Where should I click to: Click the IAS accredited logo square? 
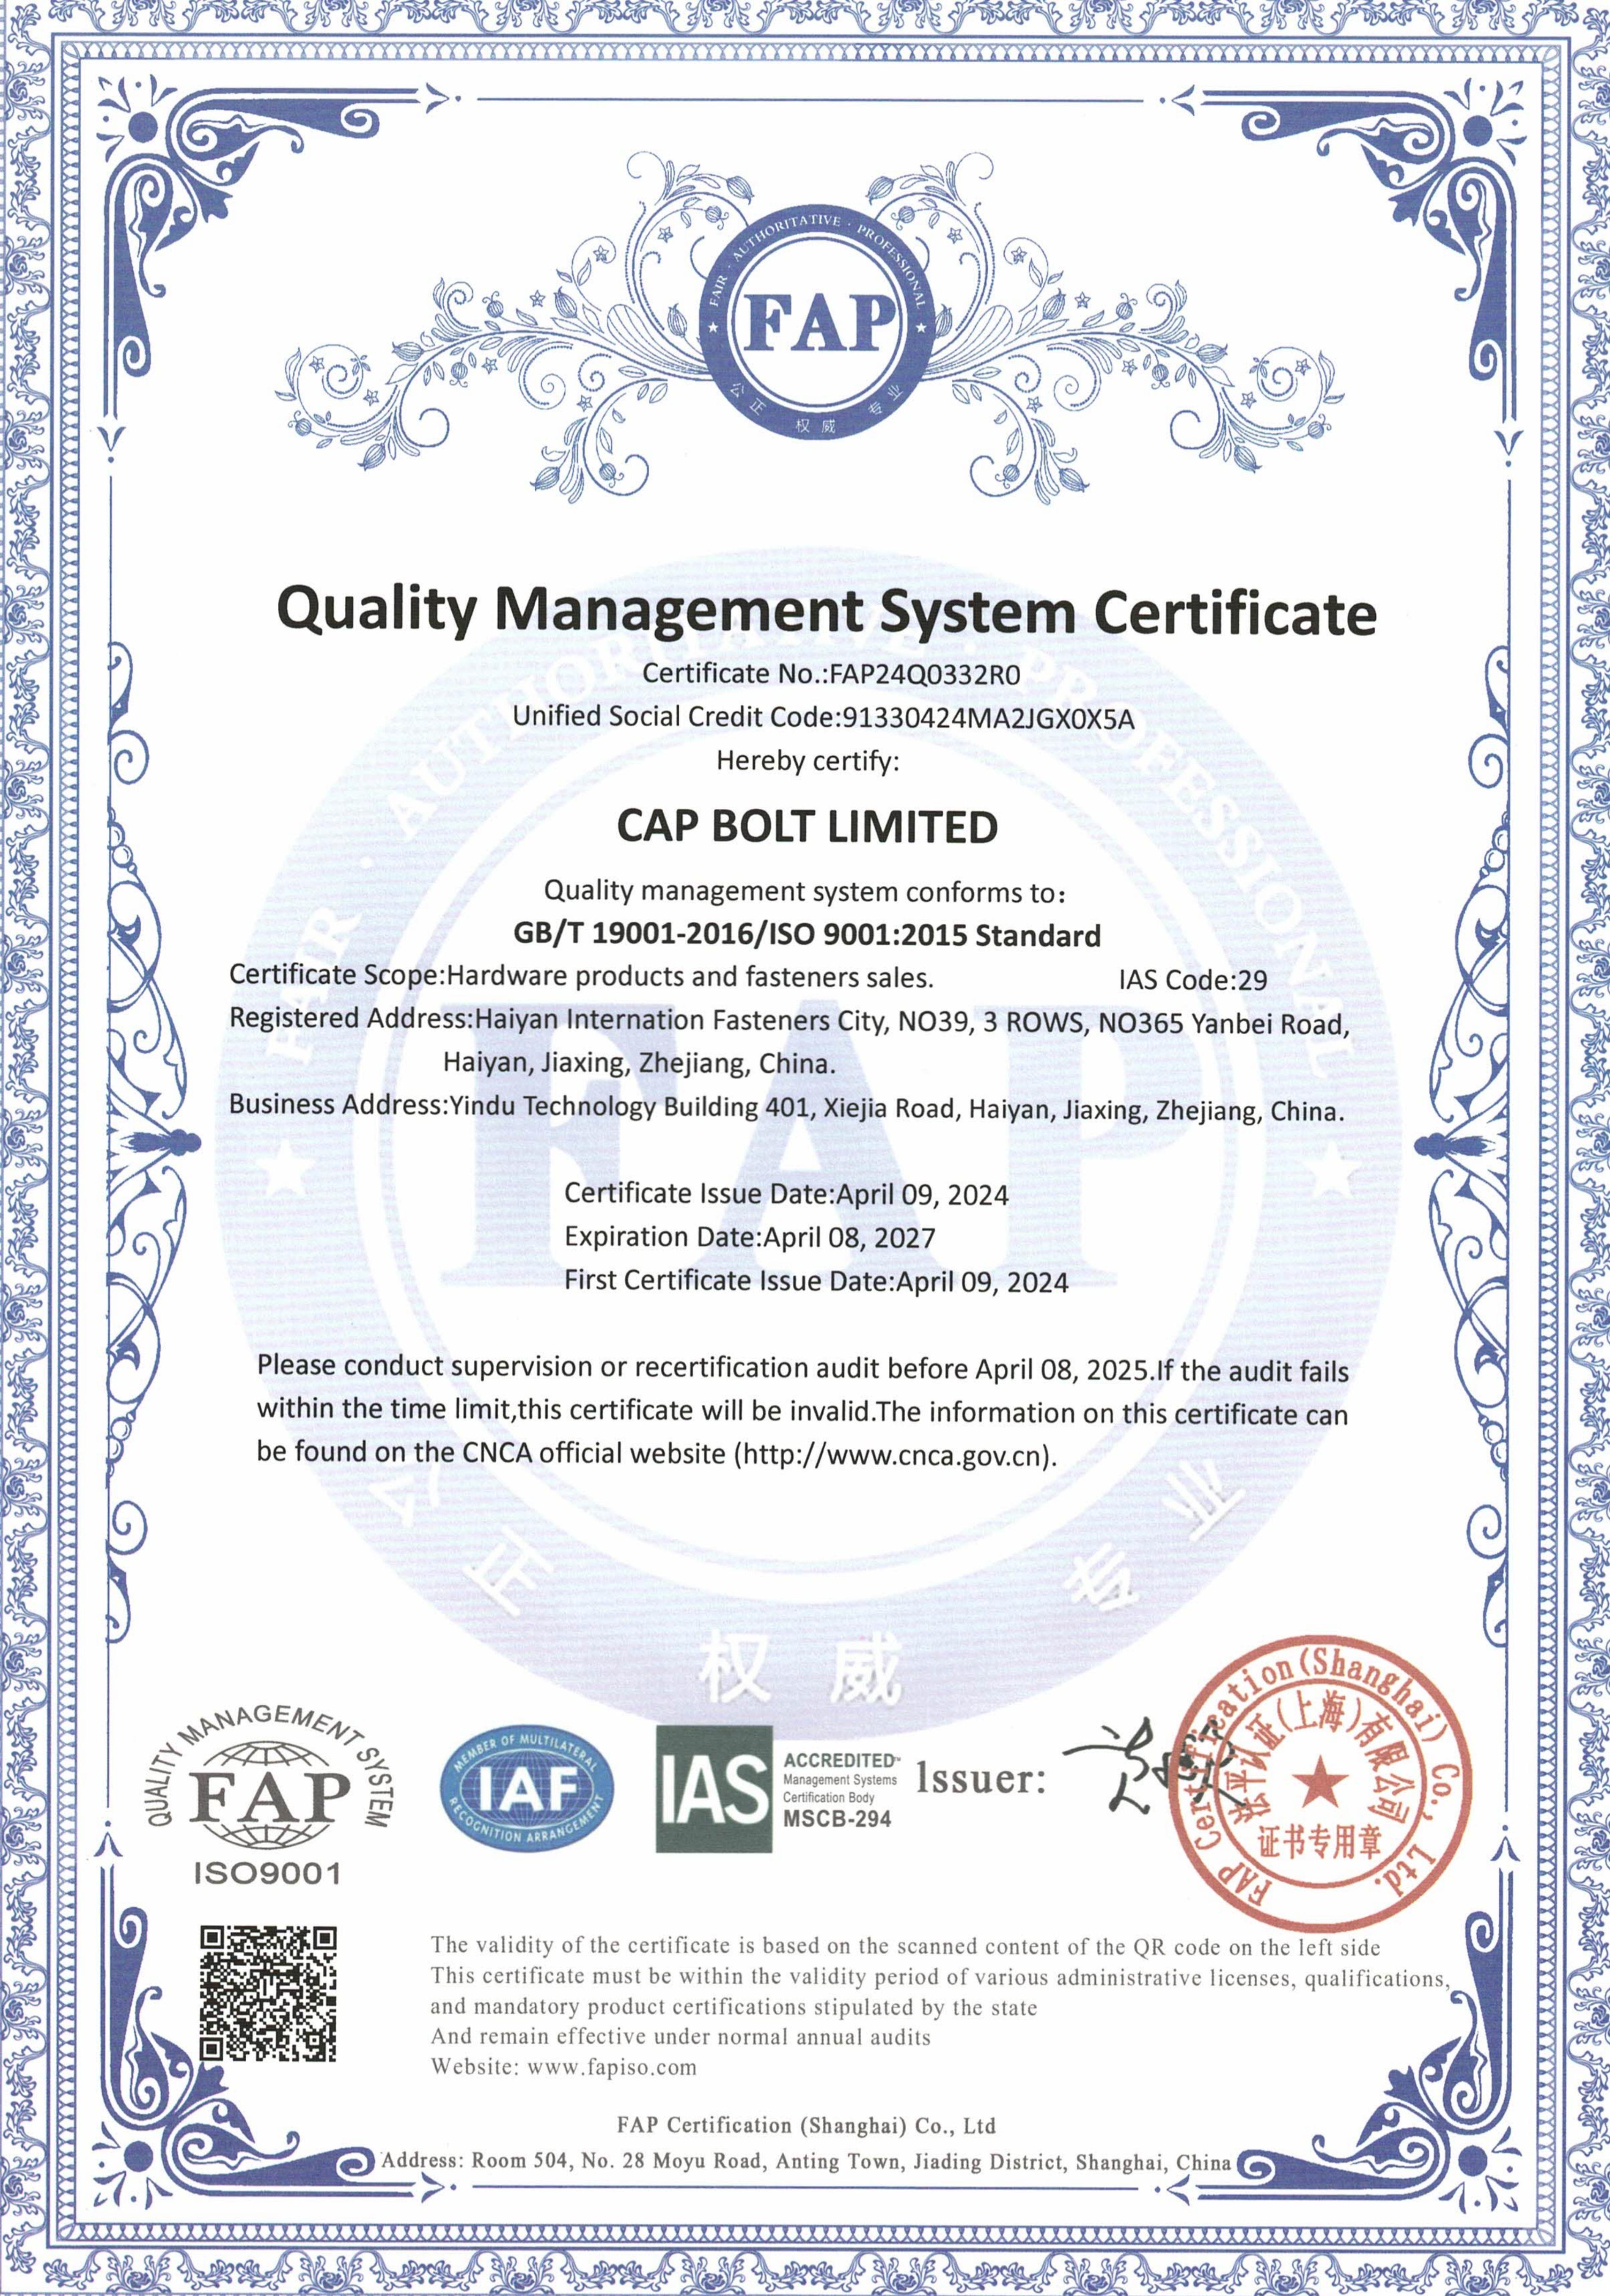click(714, 1788)
